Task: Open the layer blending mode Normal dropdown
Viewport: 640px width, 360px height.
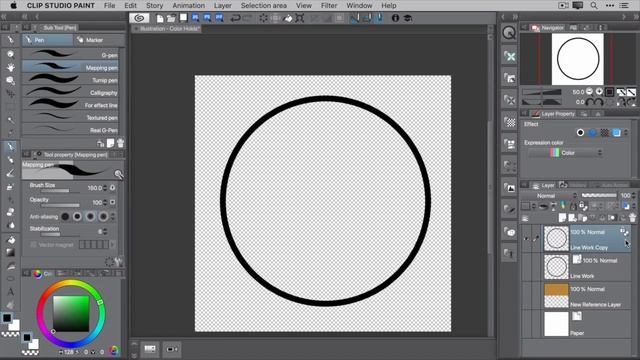Action: 549,196
